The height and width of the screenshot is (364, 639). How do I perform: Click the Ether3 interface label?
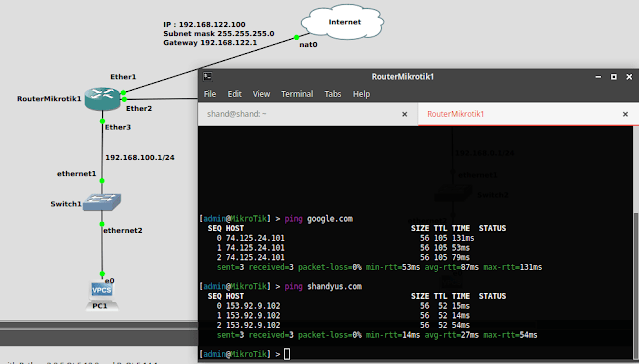click(x=118, y=127)
